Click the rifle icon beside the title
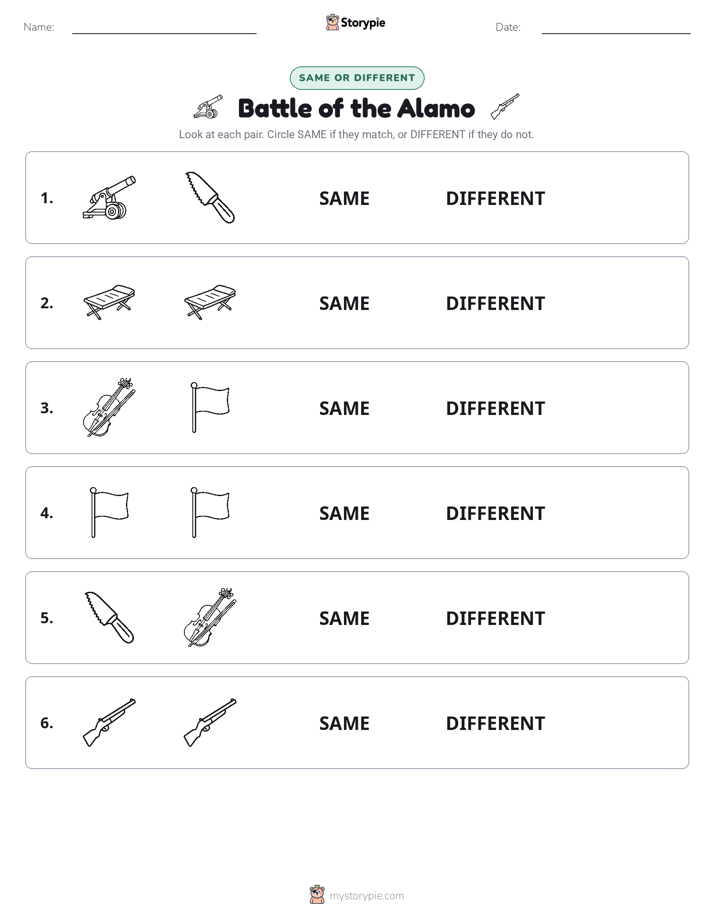Viewport: 714px width, 924px height. point(505,106)
